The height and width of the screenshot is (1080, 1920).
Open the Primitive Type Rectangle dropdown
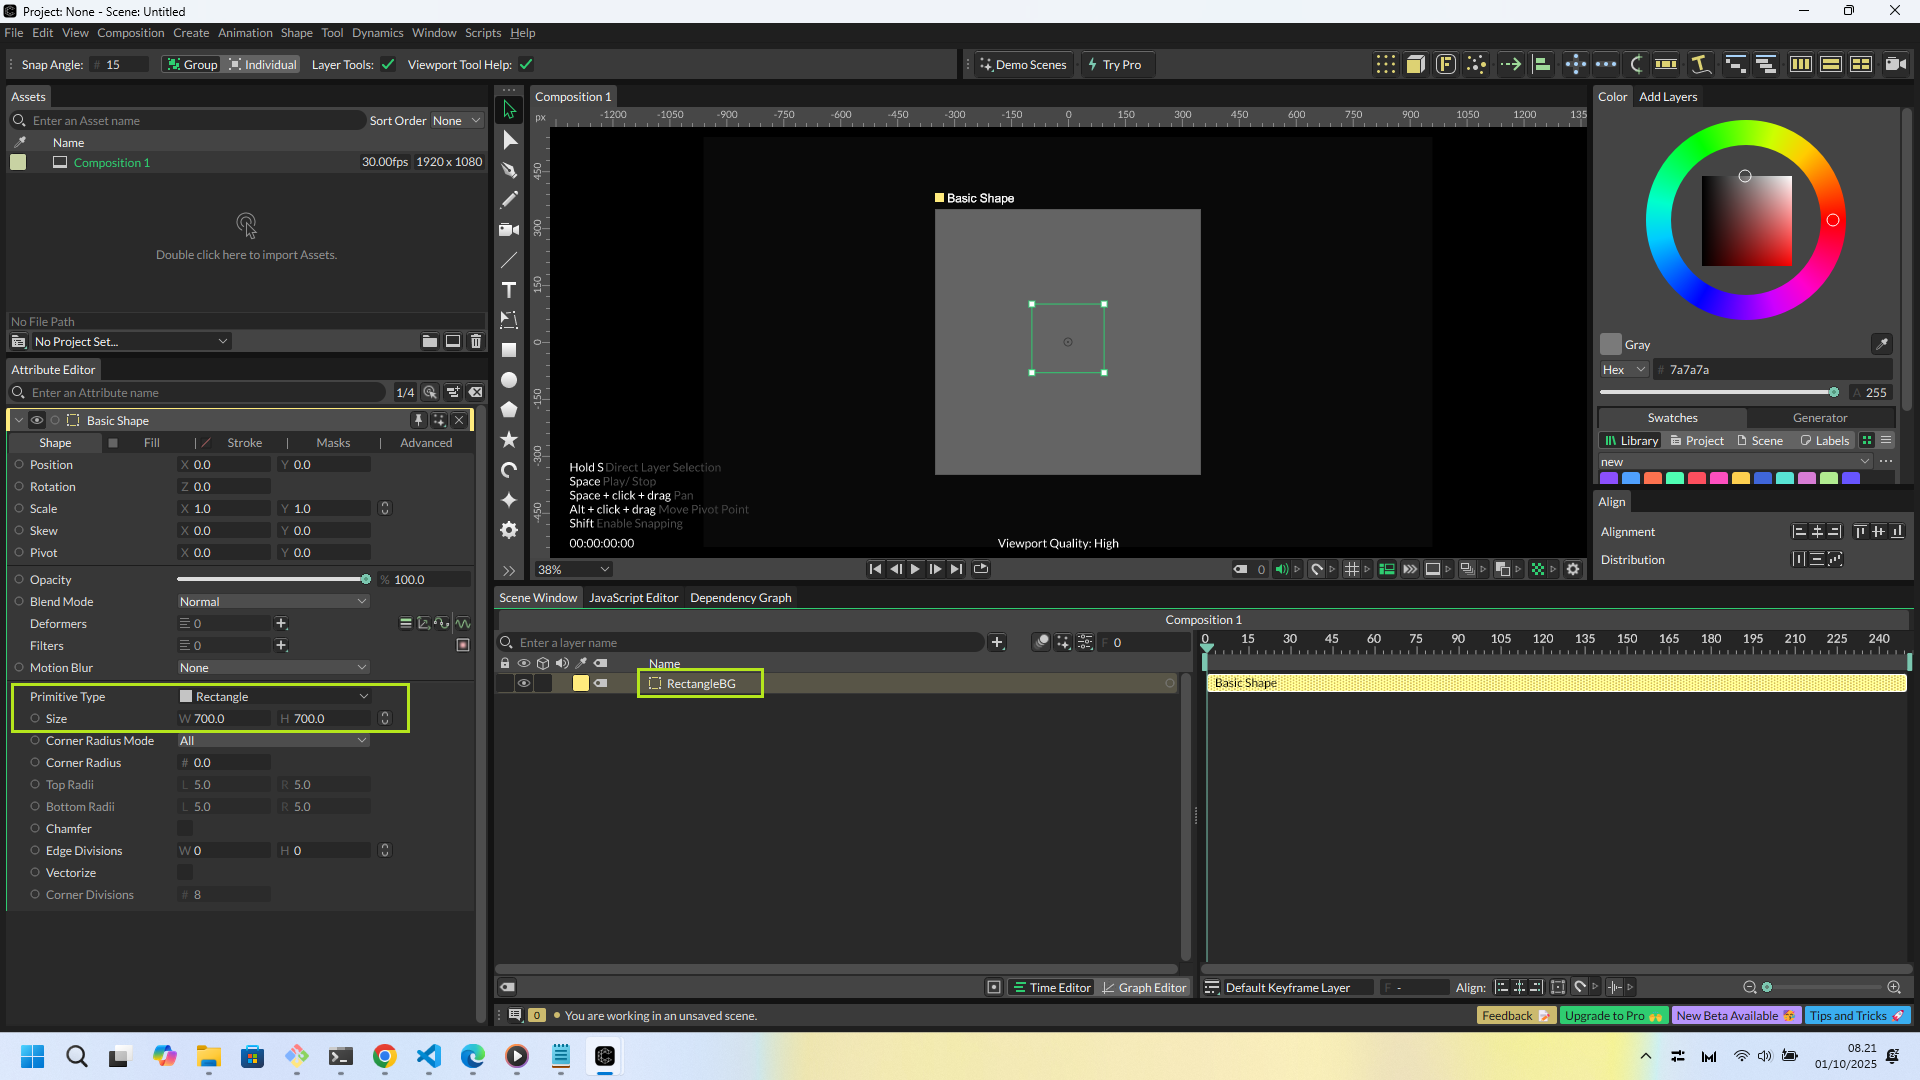click(273, 697)
